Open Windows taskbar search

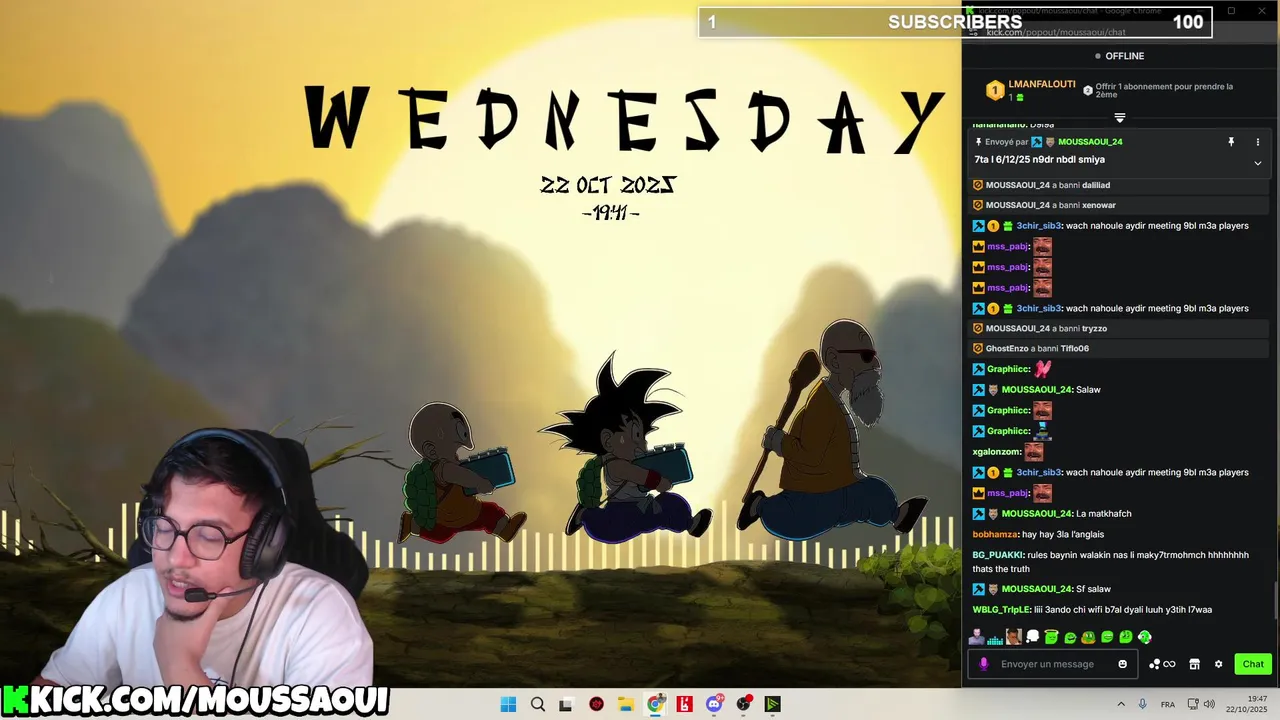point(538,704)
